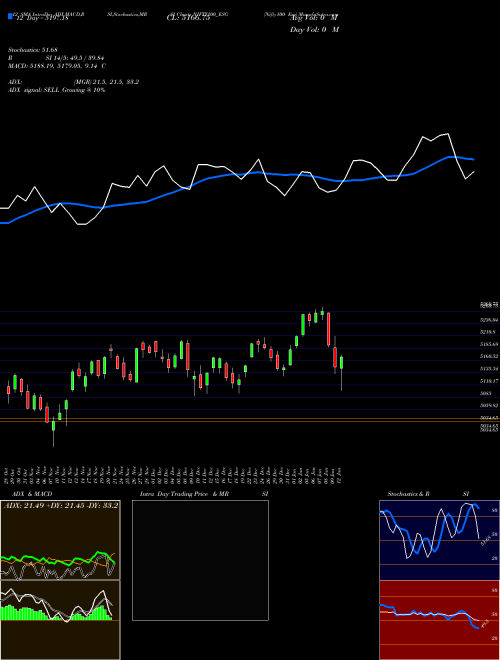Click the right end of the blue moving average line
The width and height of the screenshot is (500, 660).
point(474,160)
